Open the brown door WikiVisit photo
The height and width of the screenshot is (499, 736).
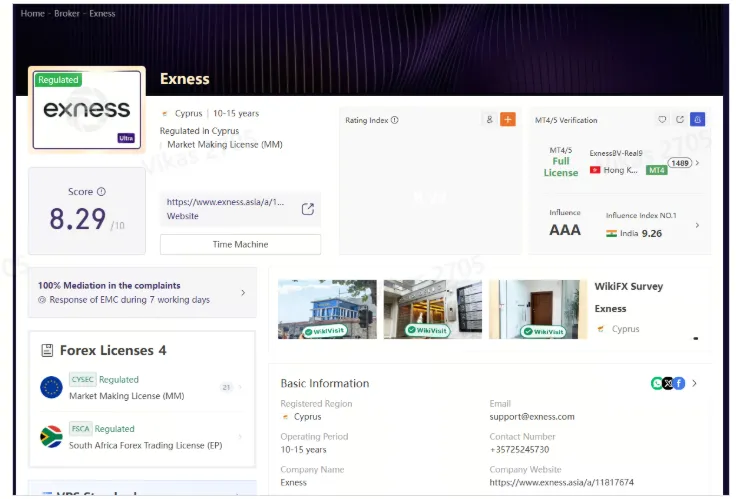[538, 309]
